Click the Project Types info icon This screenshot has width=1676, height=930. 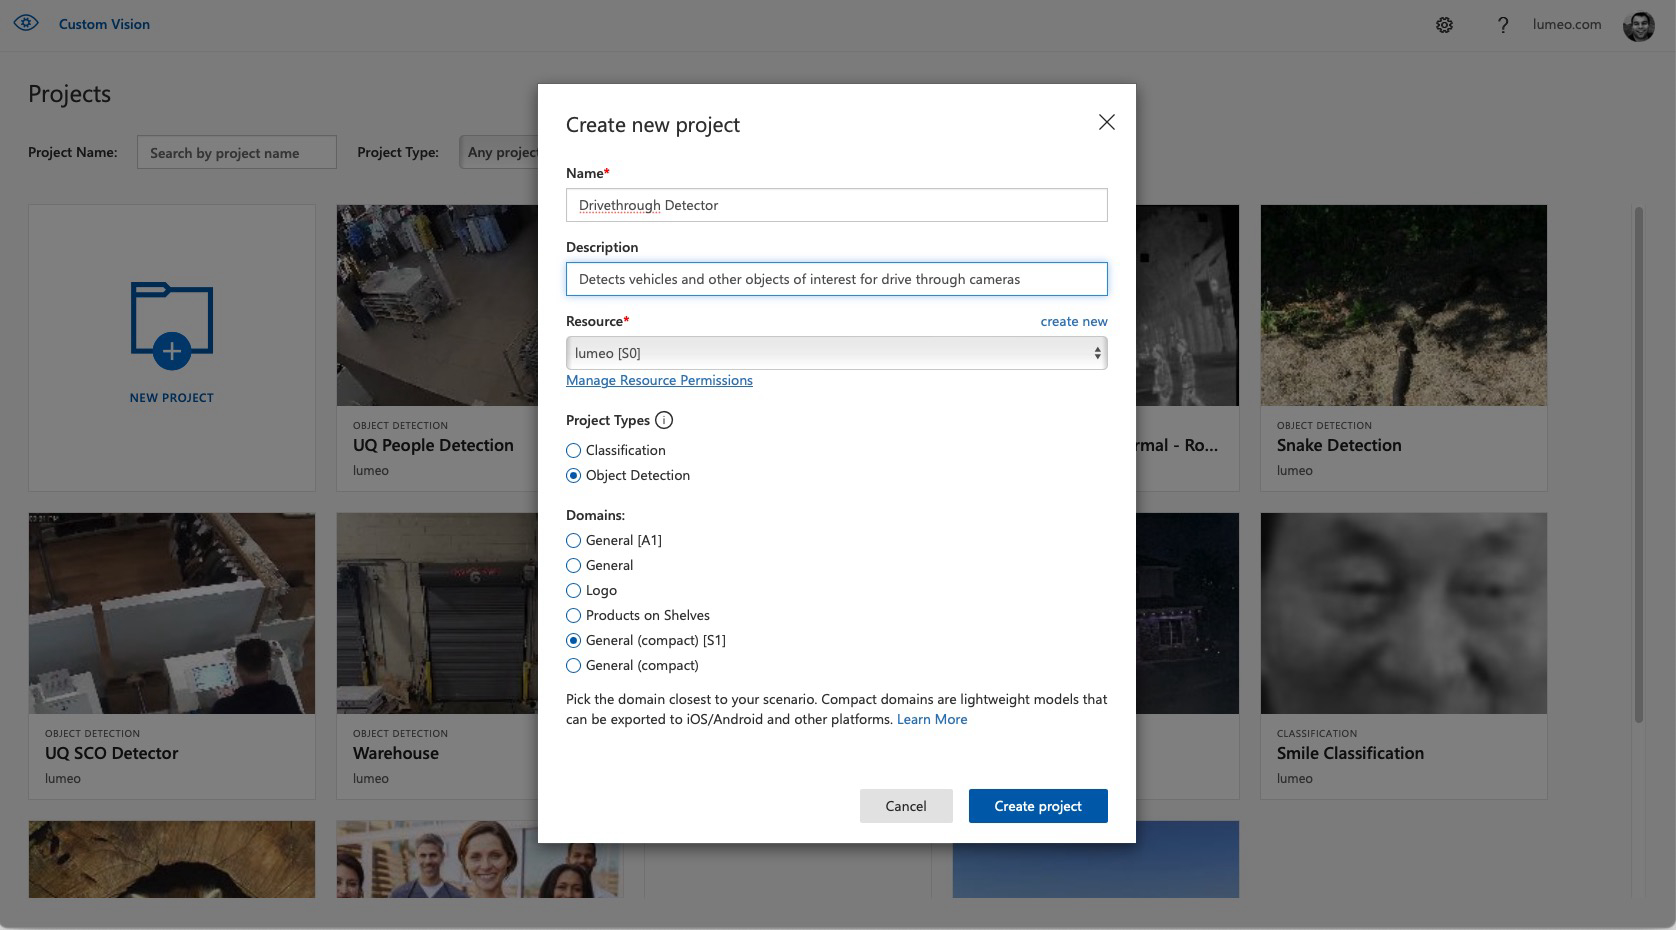click(664, 420)
